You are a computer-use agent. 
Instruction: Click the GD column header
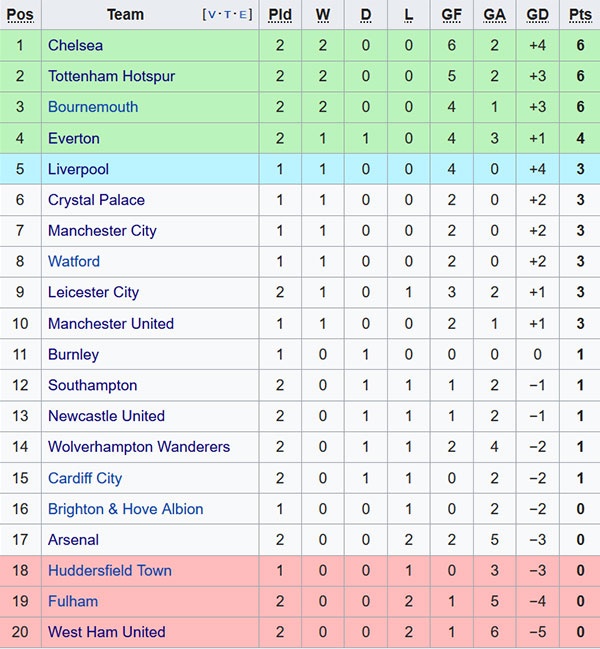click(x=537, y=15)
